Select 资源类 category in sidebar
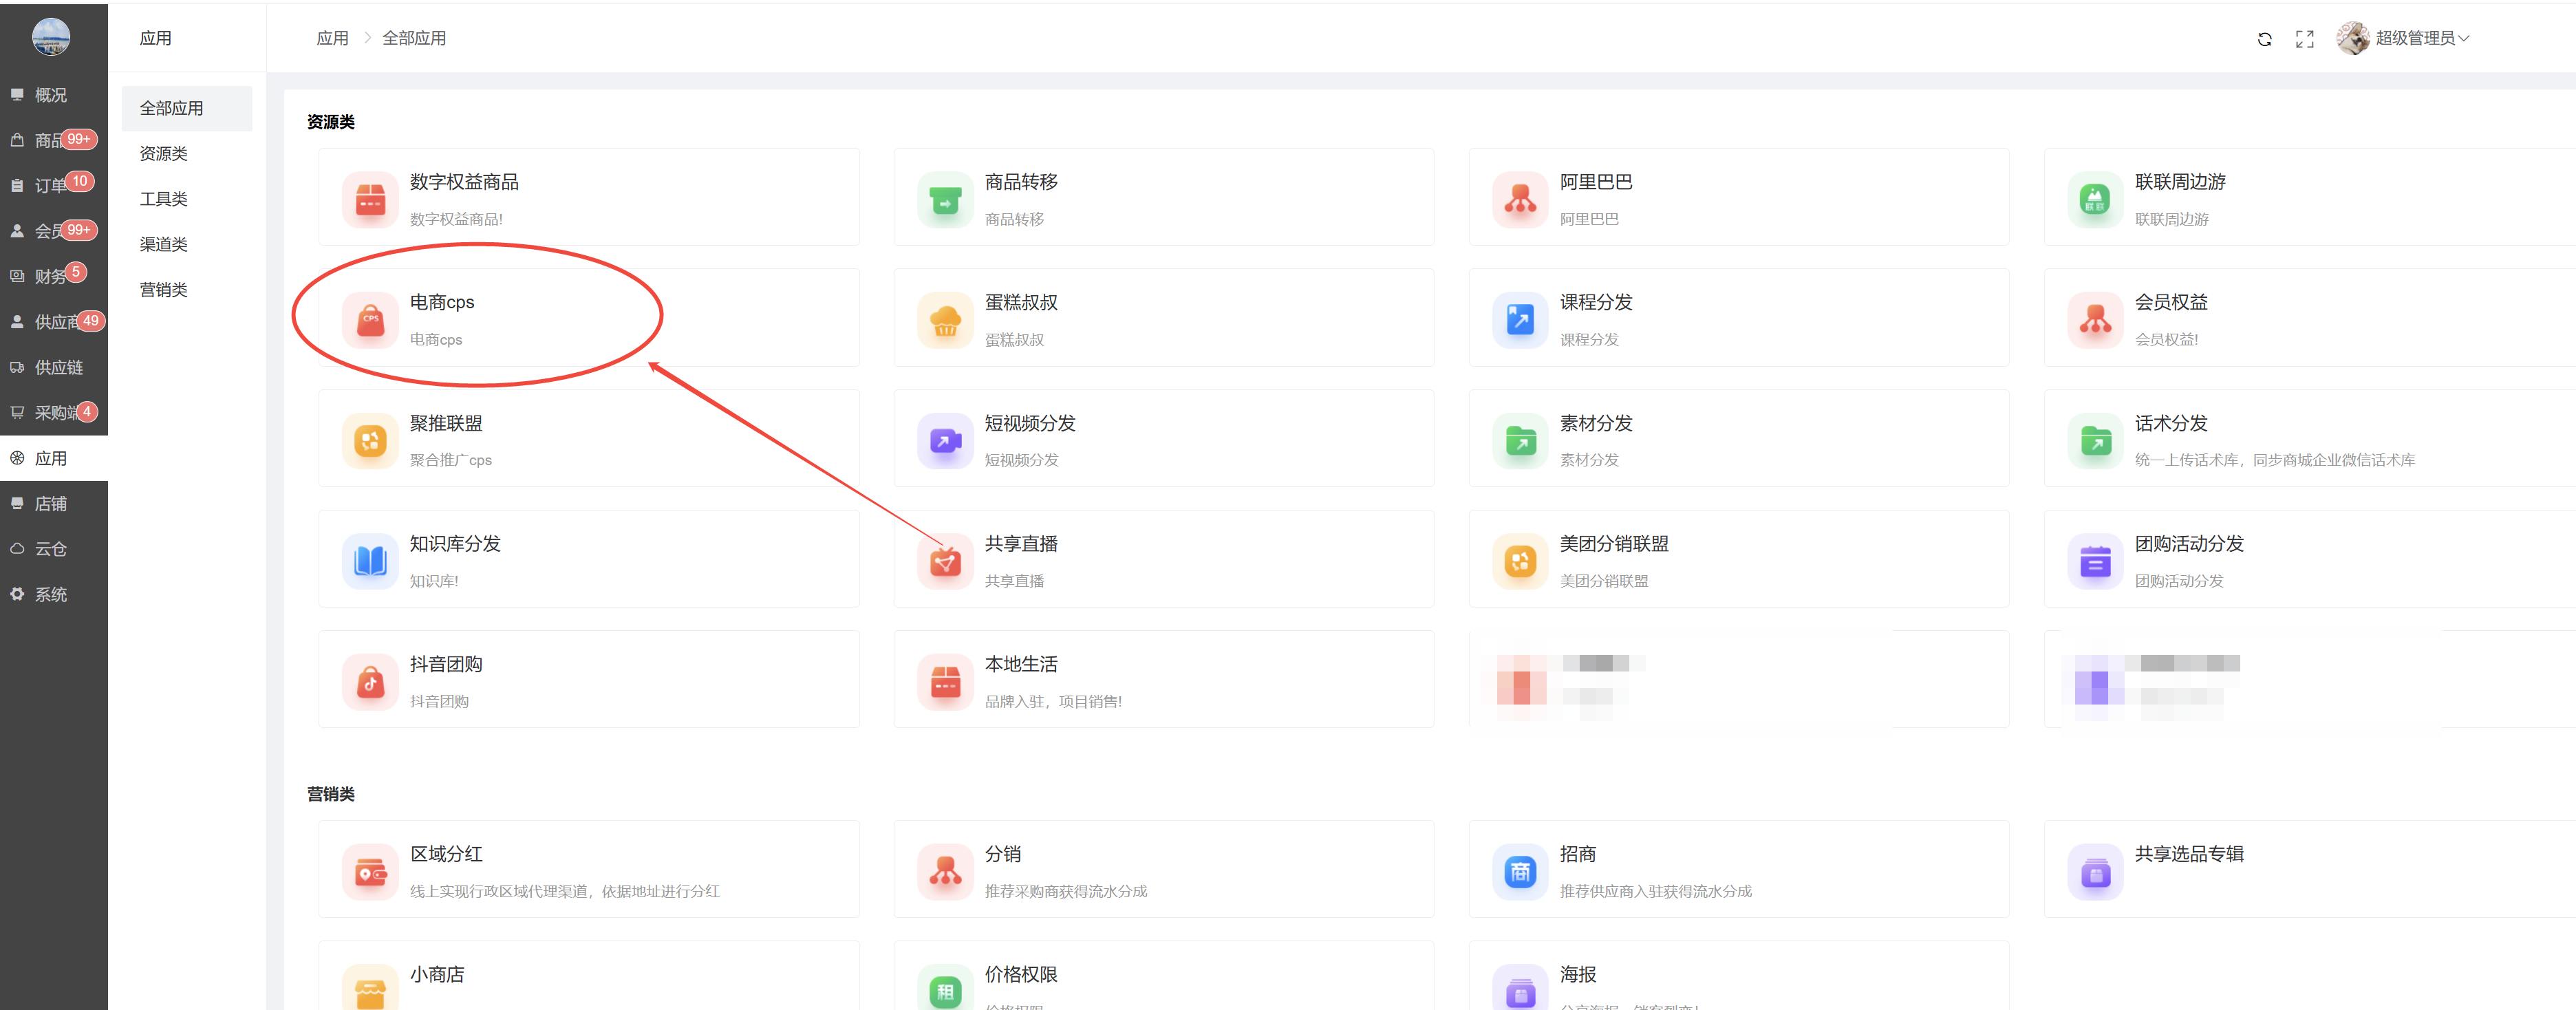 pos(164,153)
